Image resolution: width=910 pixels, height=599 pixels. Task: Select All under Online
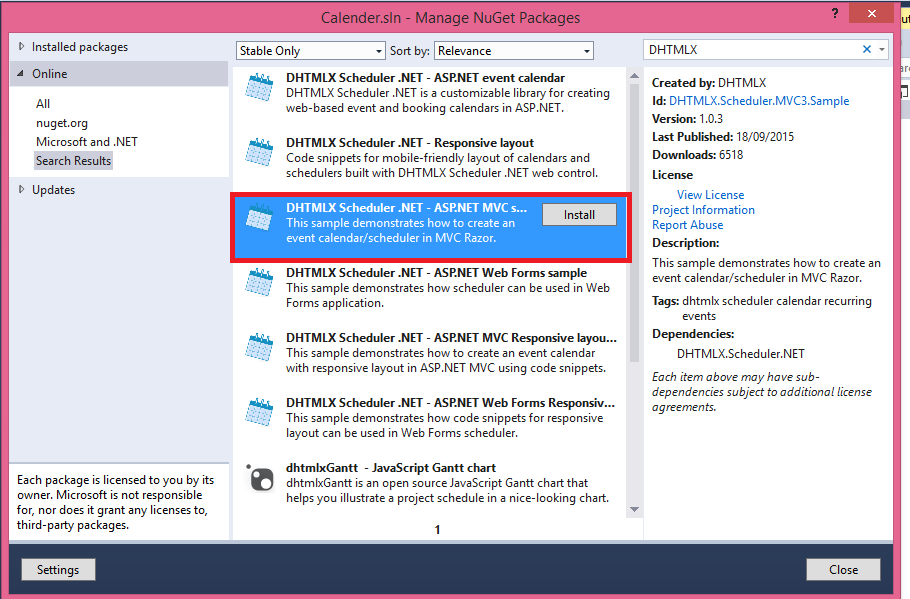click(43, 104)
